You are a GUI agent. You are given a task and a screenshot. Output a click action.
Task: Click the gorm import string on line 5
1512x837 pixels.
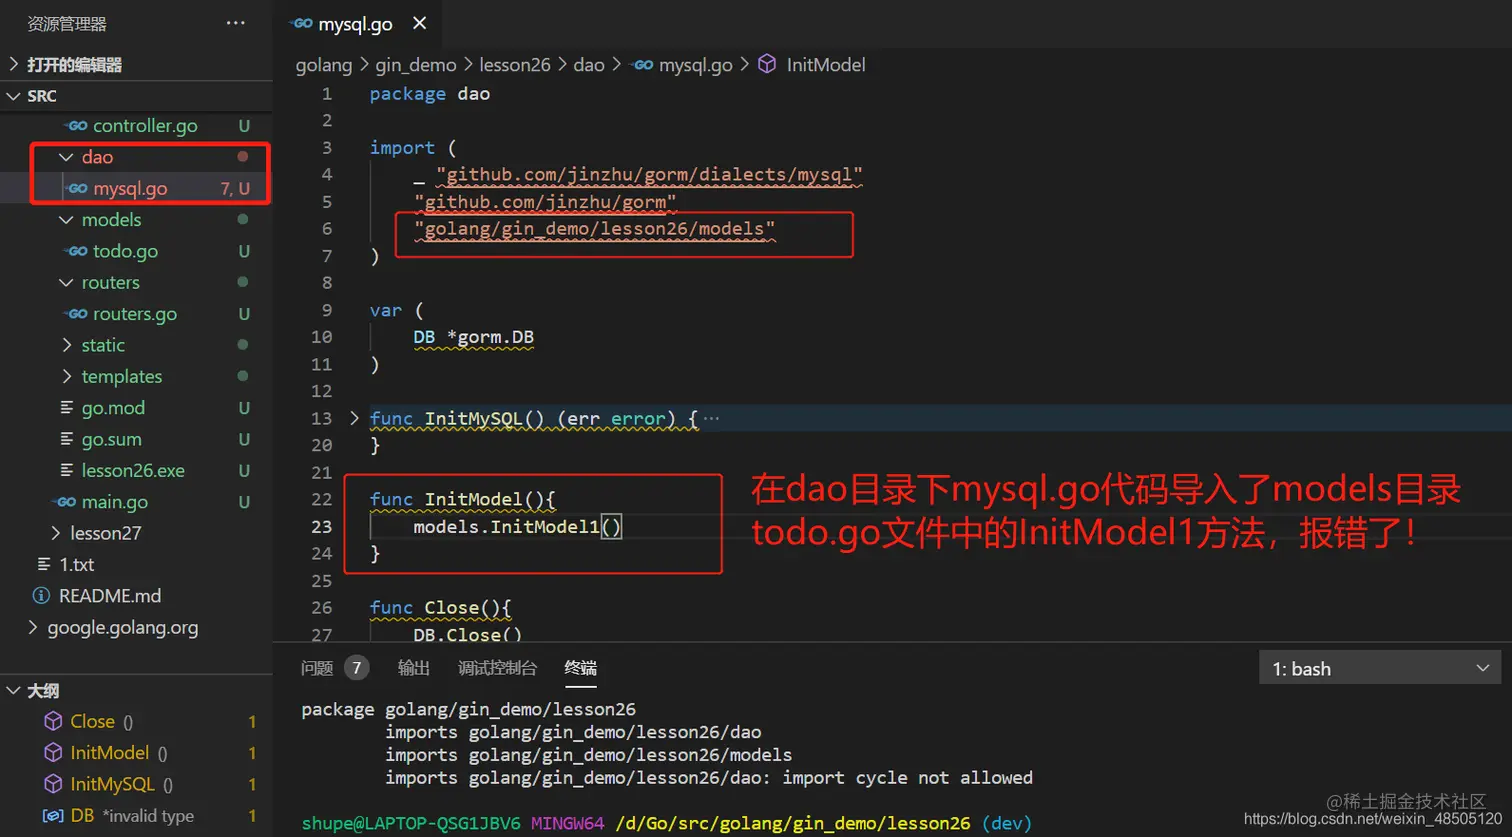(x=545, y=202)
